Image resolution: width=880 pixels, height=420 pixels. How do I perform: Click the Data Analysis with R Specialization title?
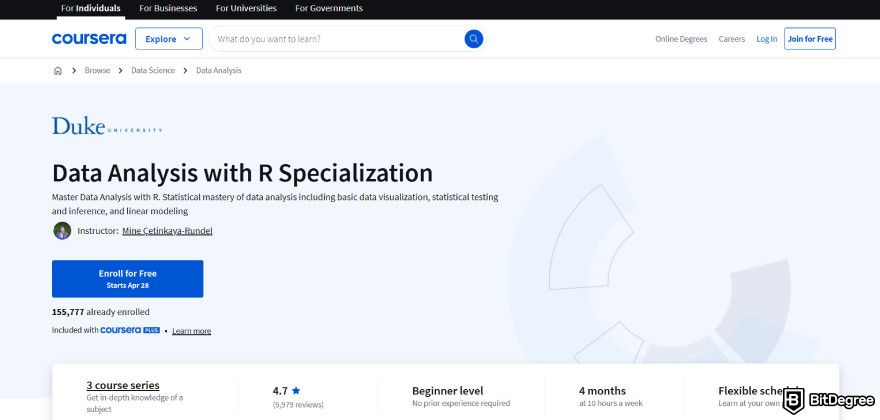tap(242, 173)
